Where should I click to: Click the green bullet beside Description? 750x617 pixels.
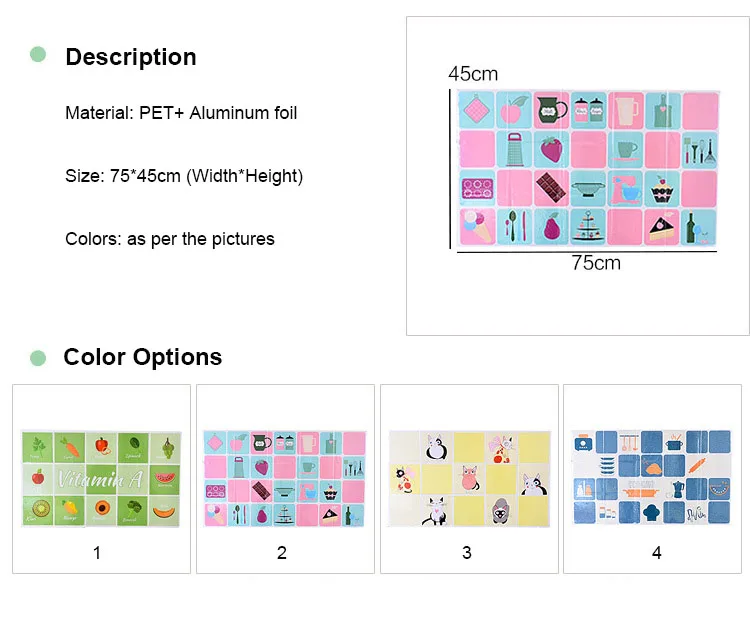pyautogui.click(x=38, y=55)
